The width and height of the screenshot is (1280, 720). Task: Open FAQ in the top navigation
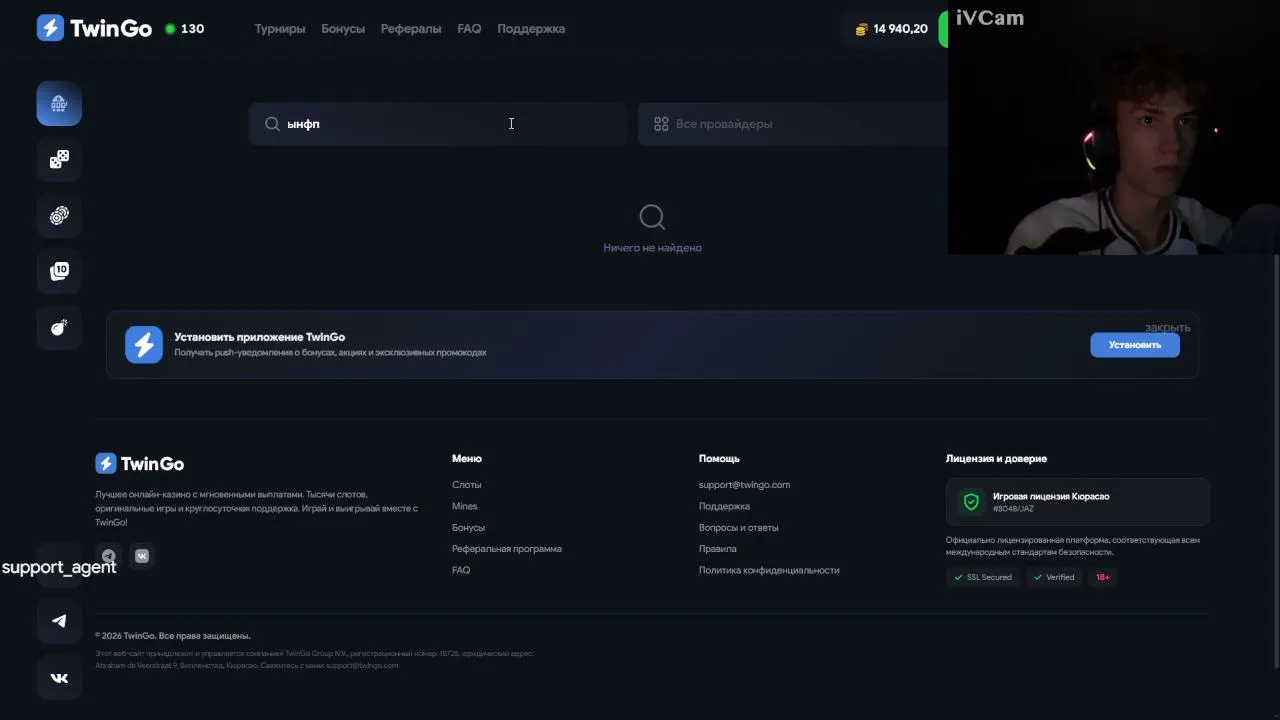469,29
